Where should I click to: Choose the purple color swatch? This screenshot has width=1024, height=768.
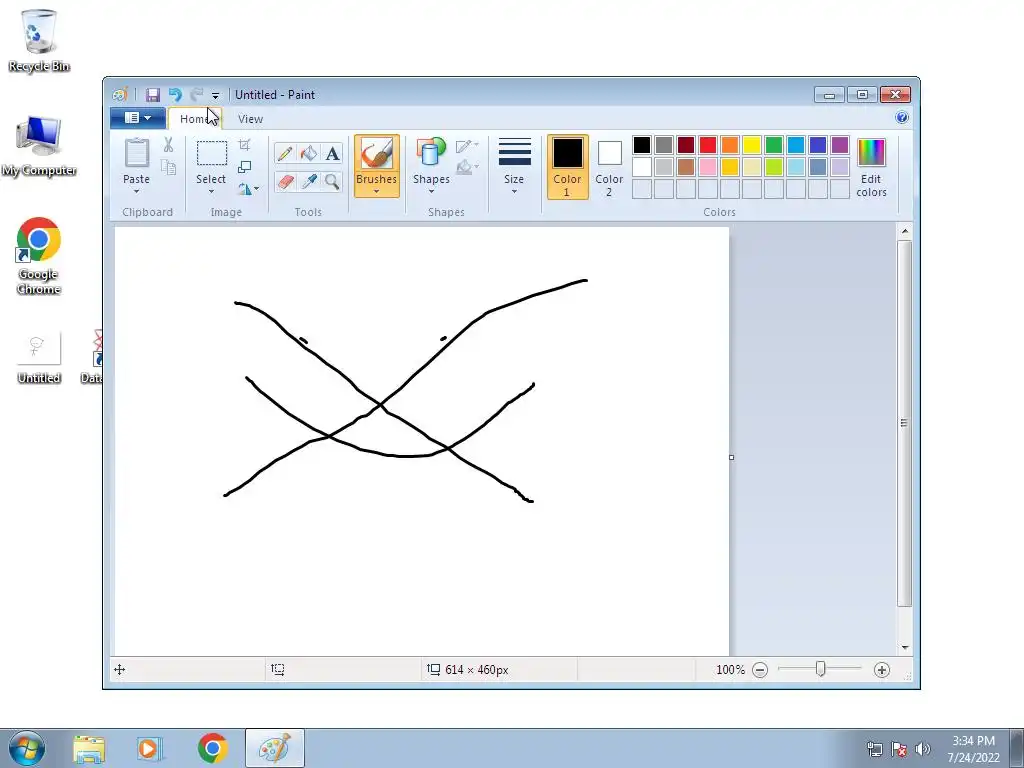pos(840,145)
